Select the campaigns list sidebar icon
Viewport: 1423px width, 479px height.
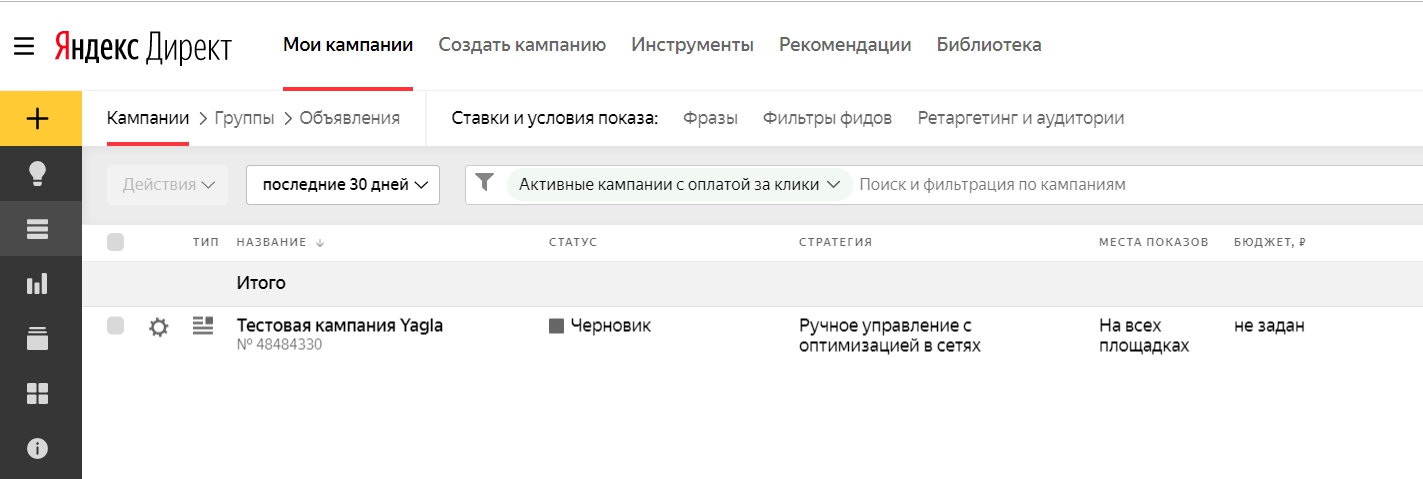point(37,229)
